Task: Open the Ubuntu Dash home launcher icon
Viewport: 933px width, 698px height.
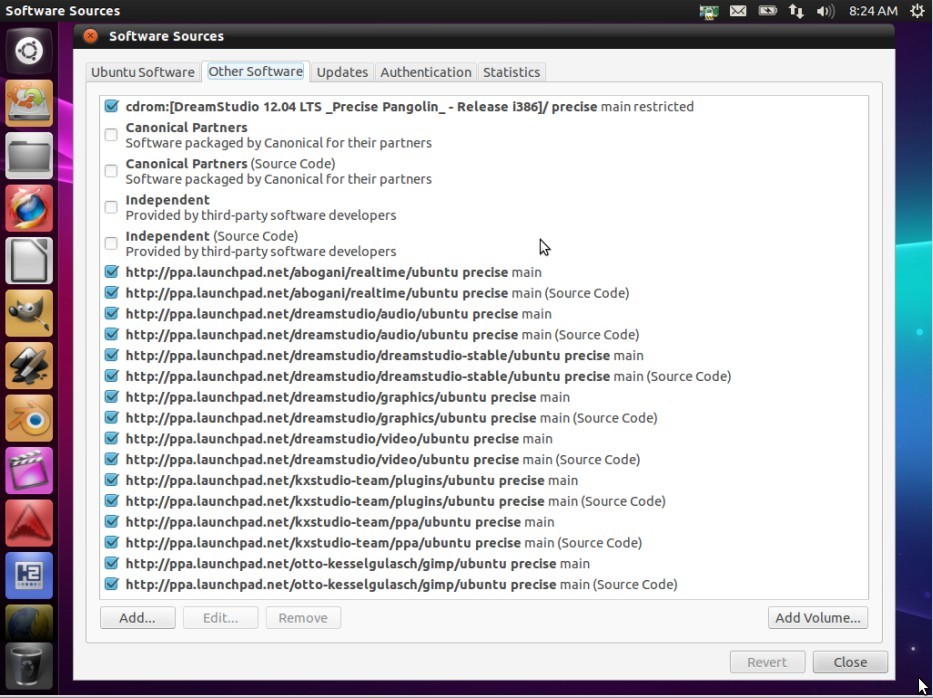Action: tap(29, 51)
